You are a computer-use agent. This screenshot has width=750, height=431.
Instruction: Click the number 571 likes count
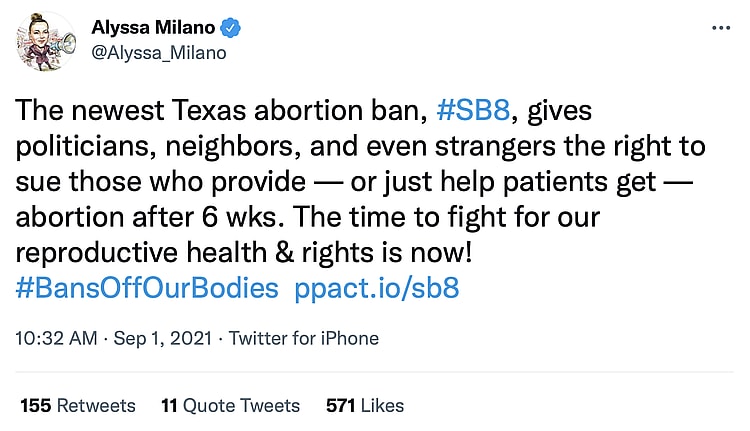pyautogui.click(x=342, y=405)
